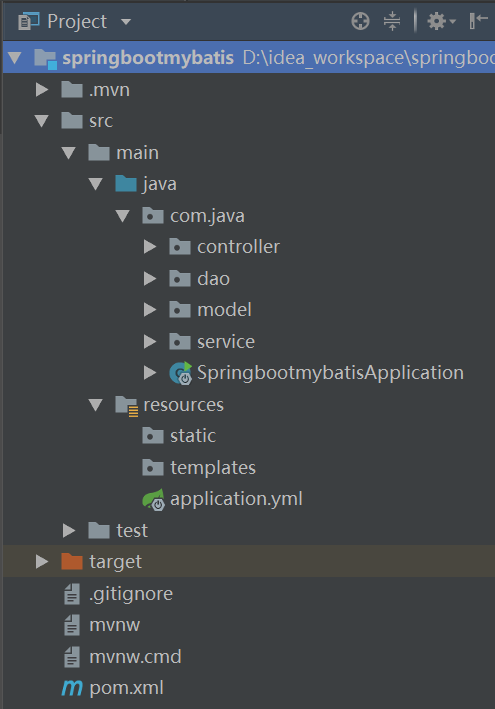The width and height of the screenshot is (495, 709).
Task: Click the resources folder icon
Action: [x=127, y=406]
